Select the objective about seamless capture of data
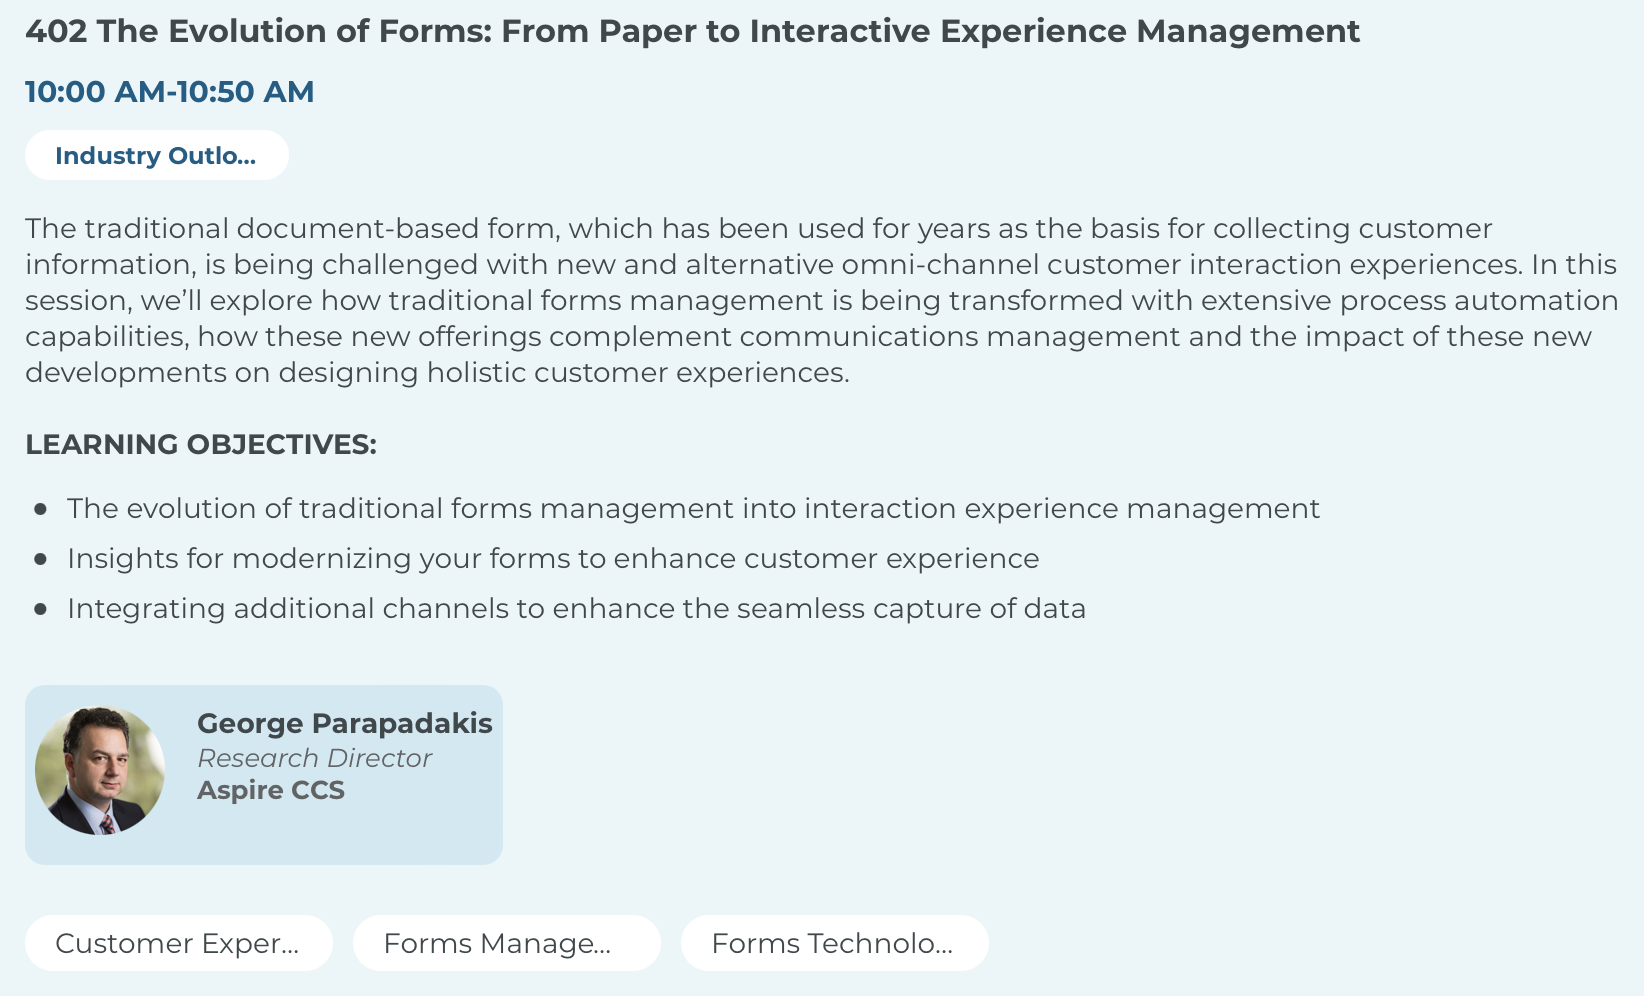This screenshot has width=1644, height=996. [576, 609]
